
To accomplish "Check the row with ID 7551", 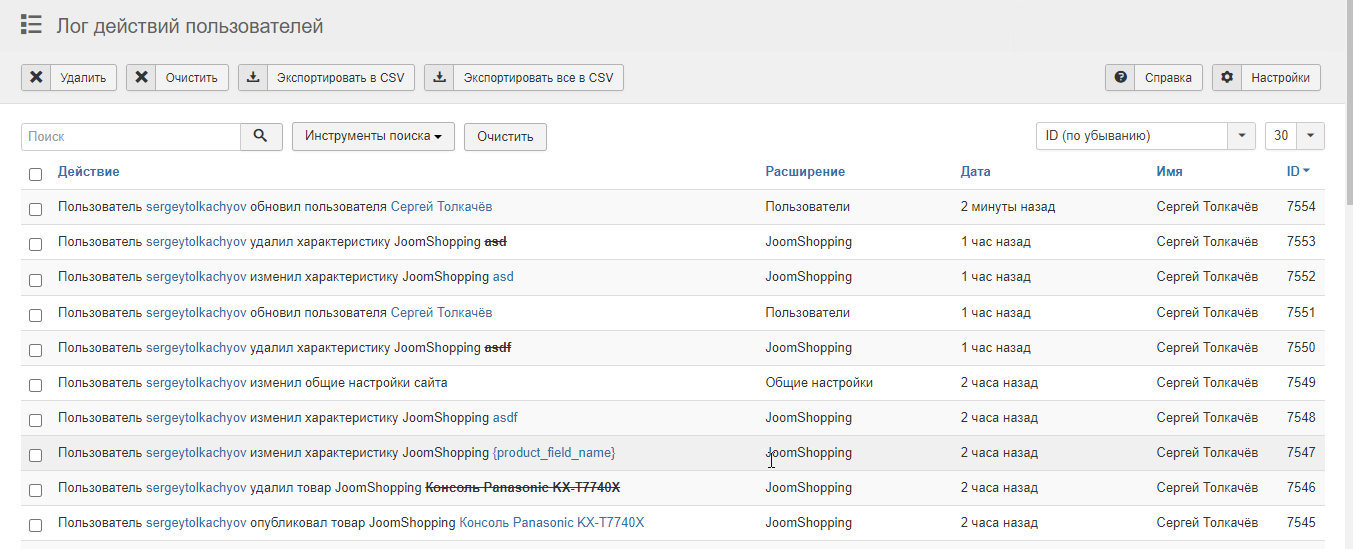I will click(x=35, y=315).
